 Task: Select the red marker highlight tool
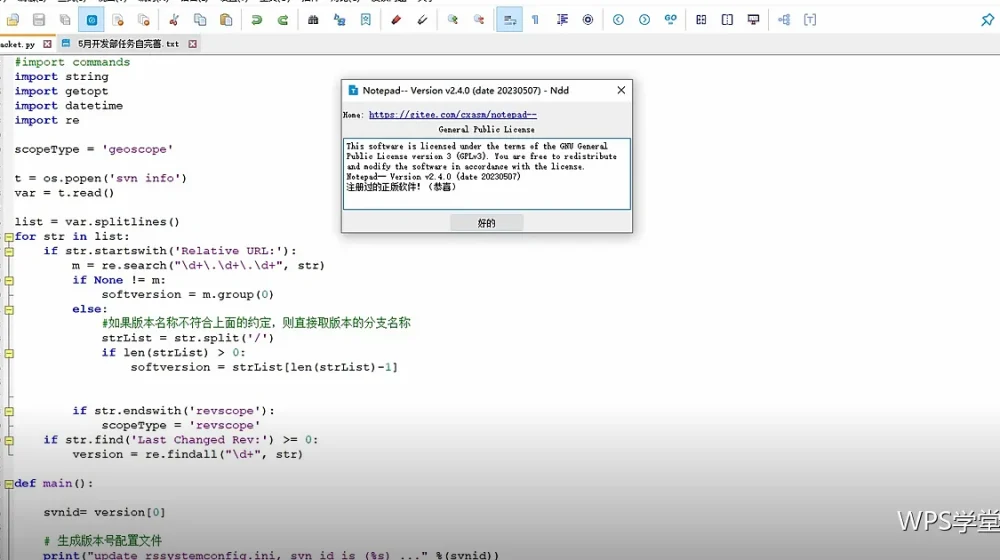click(395, 20)
